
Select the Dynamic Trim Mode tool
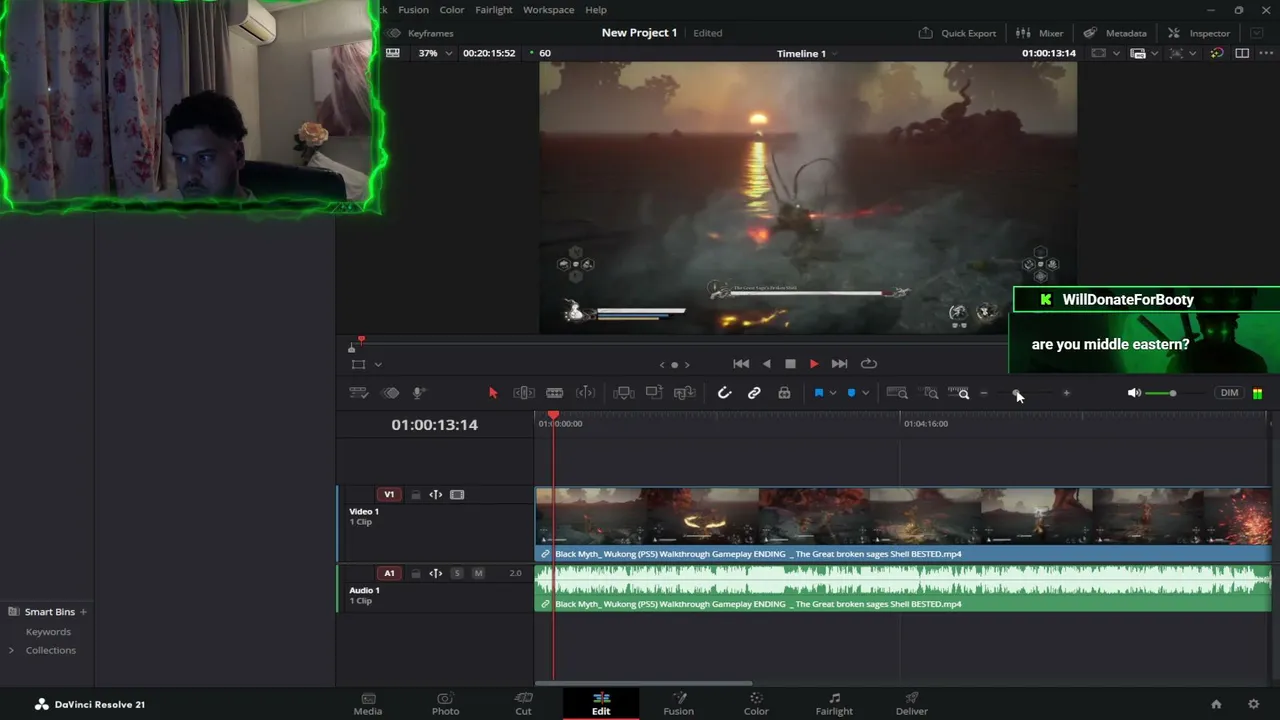click(x=586, y=393)
